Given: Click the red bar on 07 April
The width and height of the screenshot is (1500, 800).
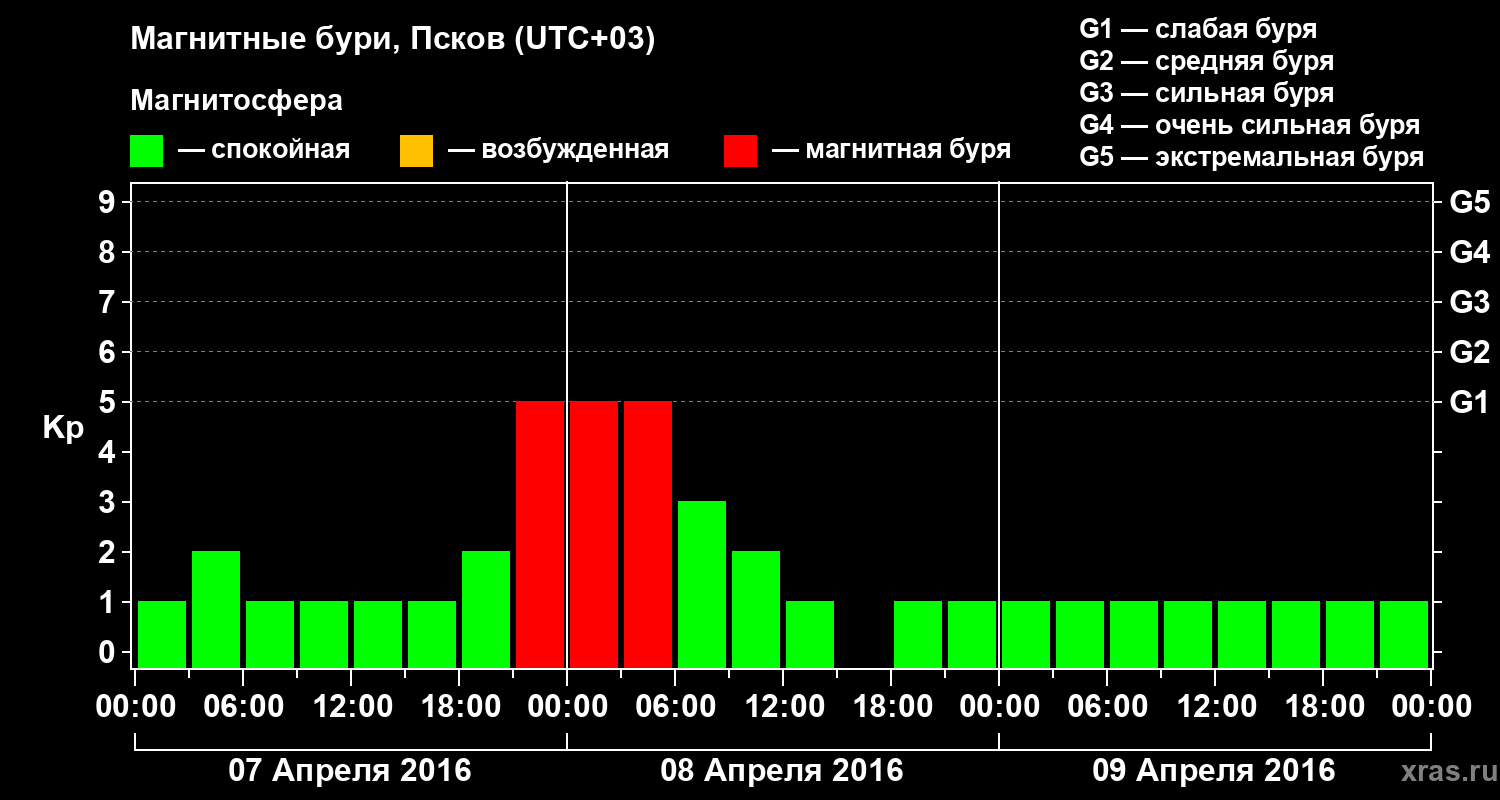Looking at the screenshot, I should point(540,534).
